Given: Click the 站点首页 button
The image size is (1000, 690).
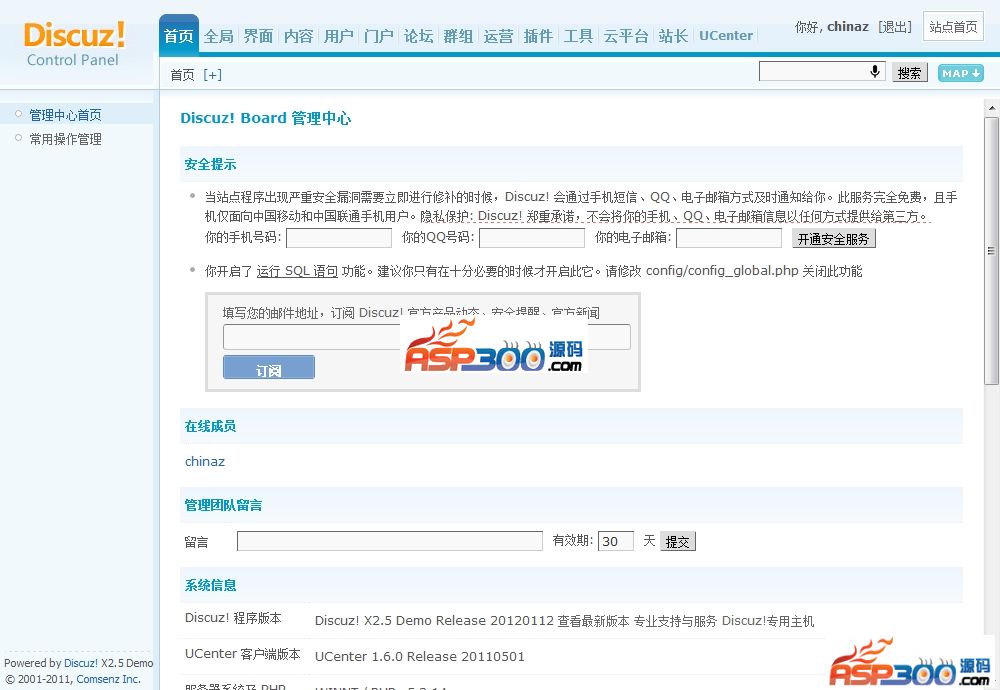Looking at the screenshot, I should point(953,27).
